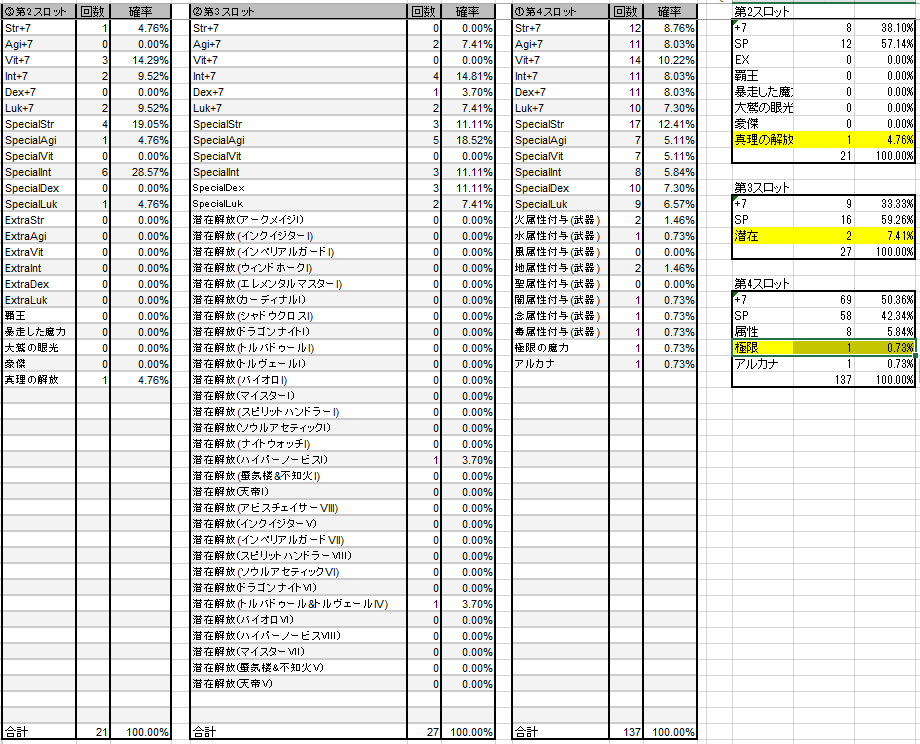The width and height of the screenshot is (920, 744).
Task: Click the 潜在解放(アークメイジI) cell
Action: 298,220
